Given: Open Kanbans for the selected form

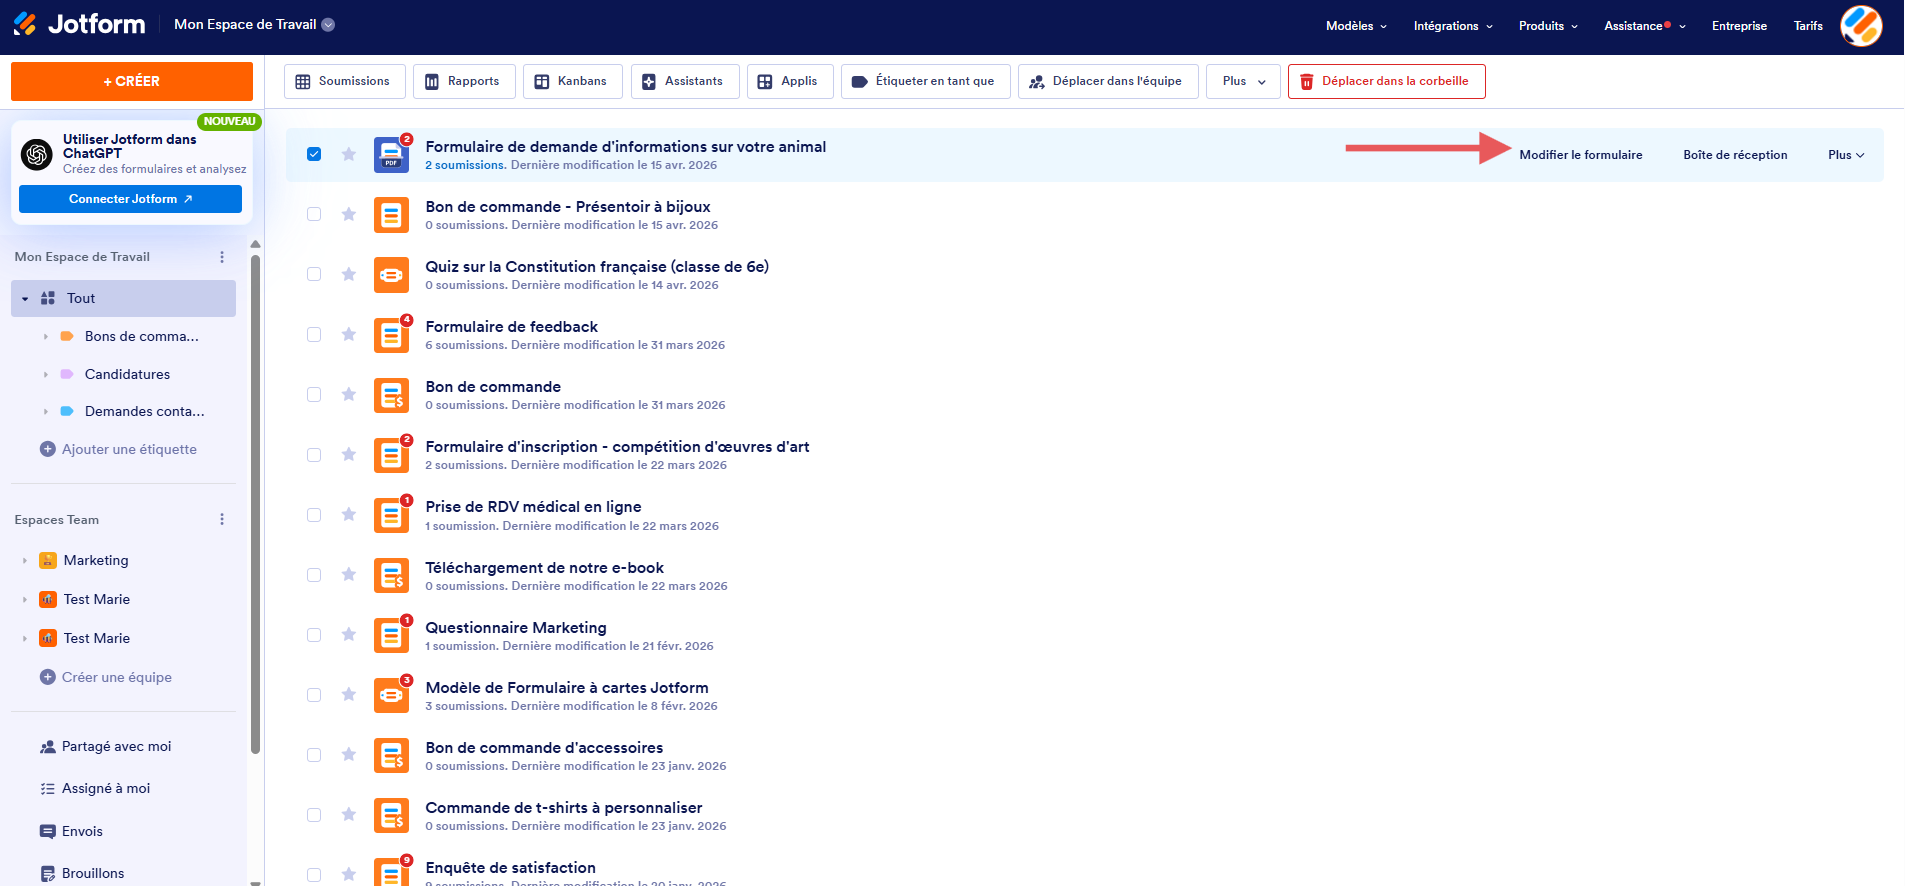Looking at the screenshot, I should pos(573,81).
